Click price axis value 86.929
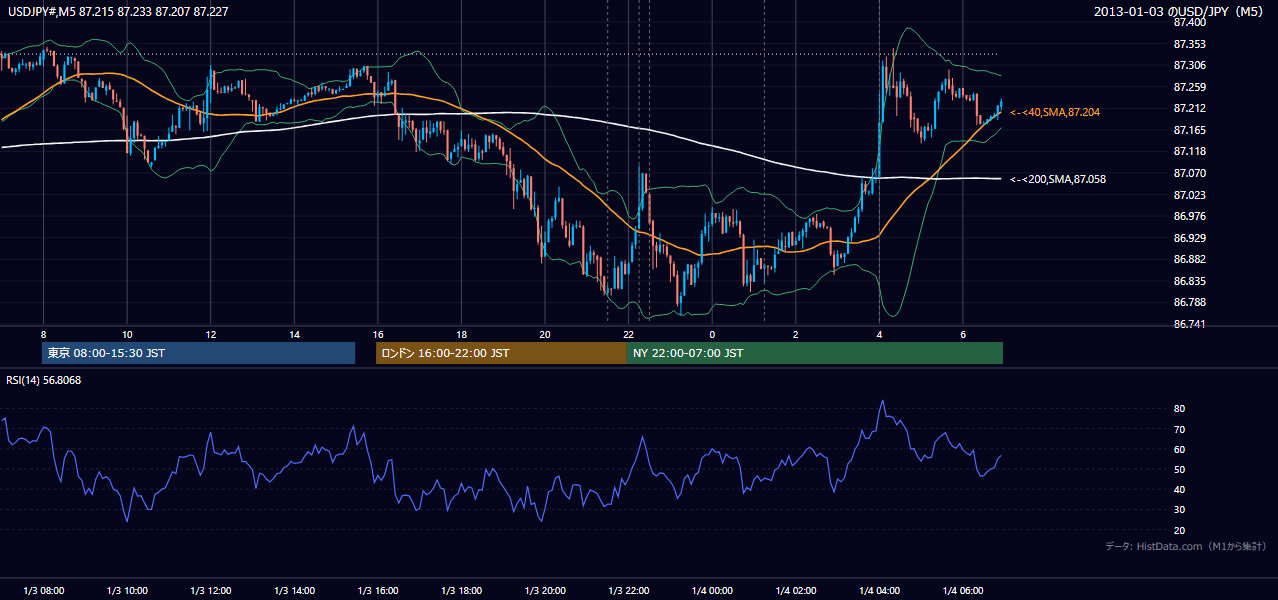Viewport: 1278px width, 600px height. [x=1189, y=238]
